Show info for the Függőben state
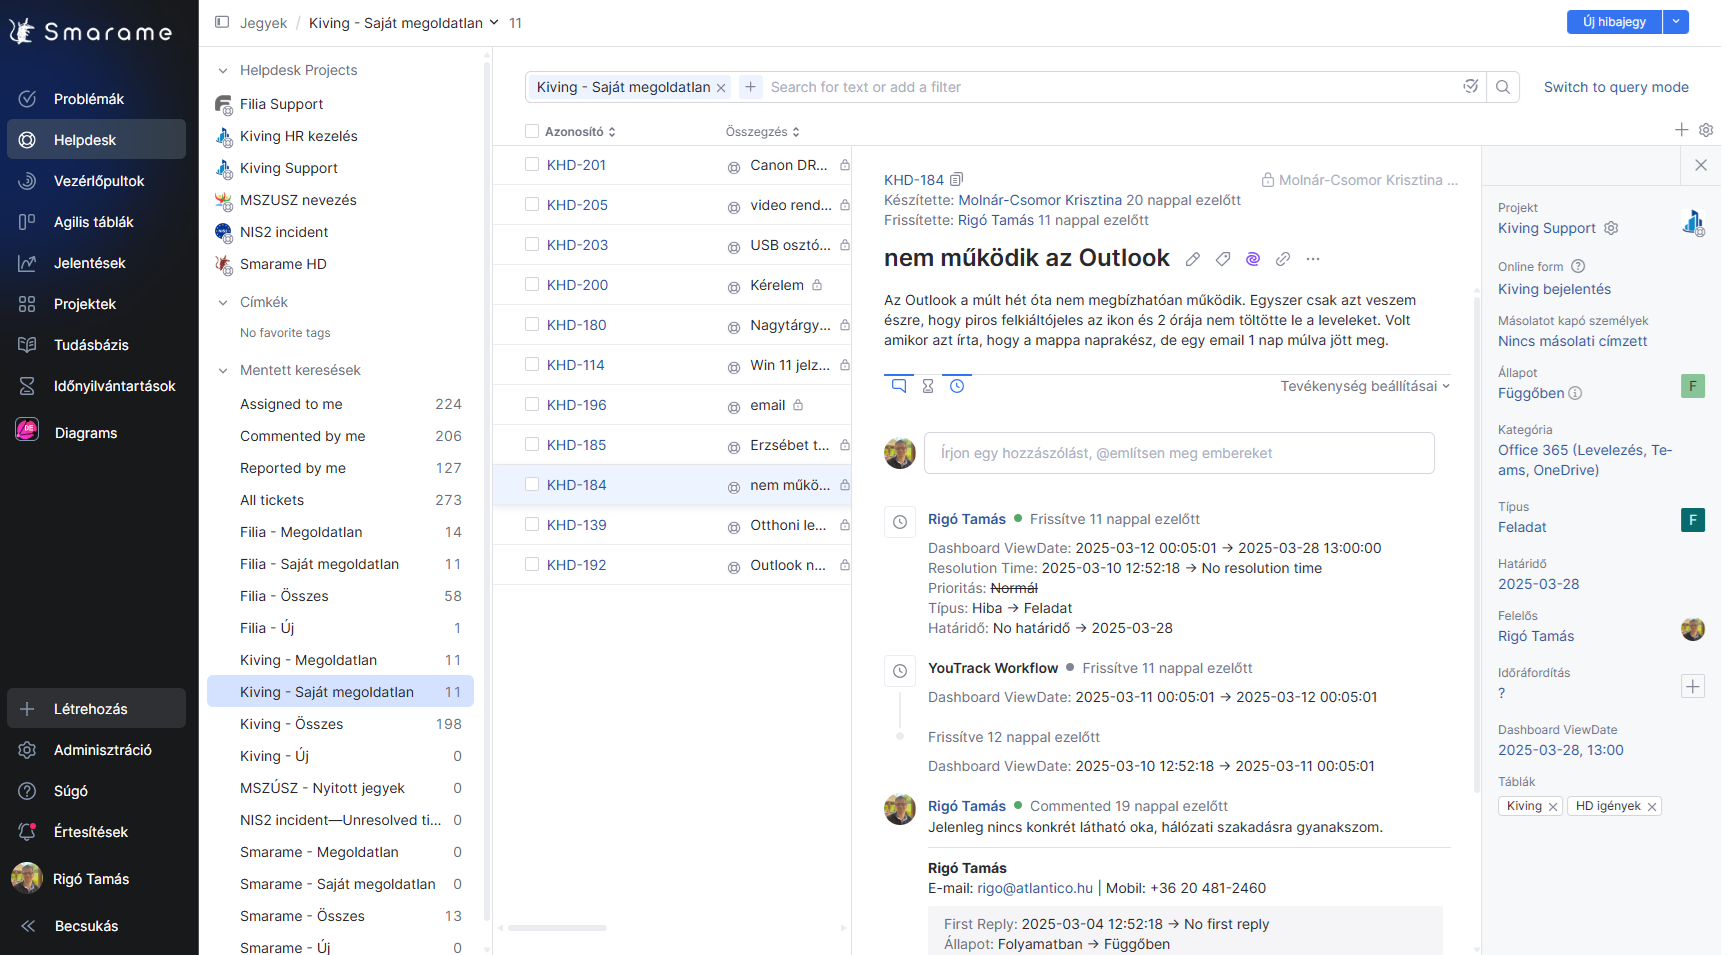This screenshot has width=1730, height=955. [1575, 393]
